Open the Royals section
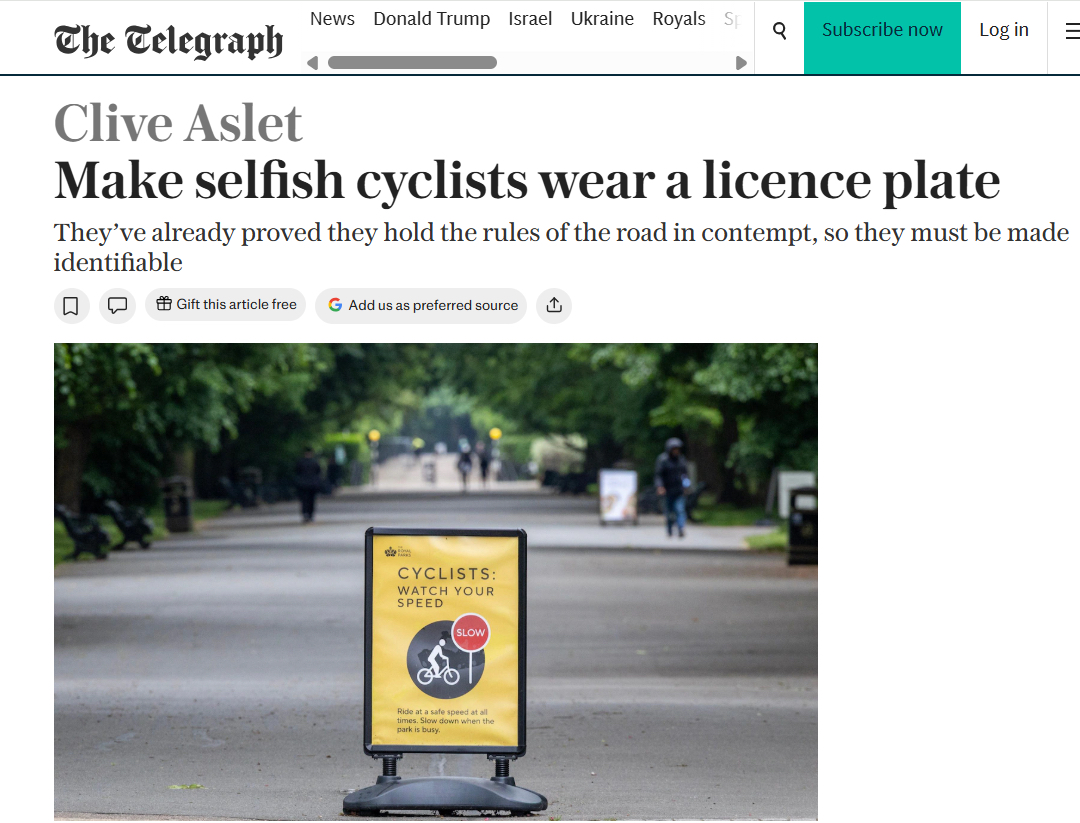This screenshot has width=1080, height=823. [678, 19]
